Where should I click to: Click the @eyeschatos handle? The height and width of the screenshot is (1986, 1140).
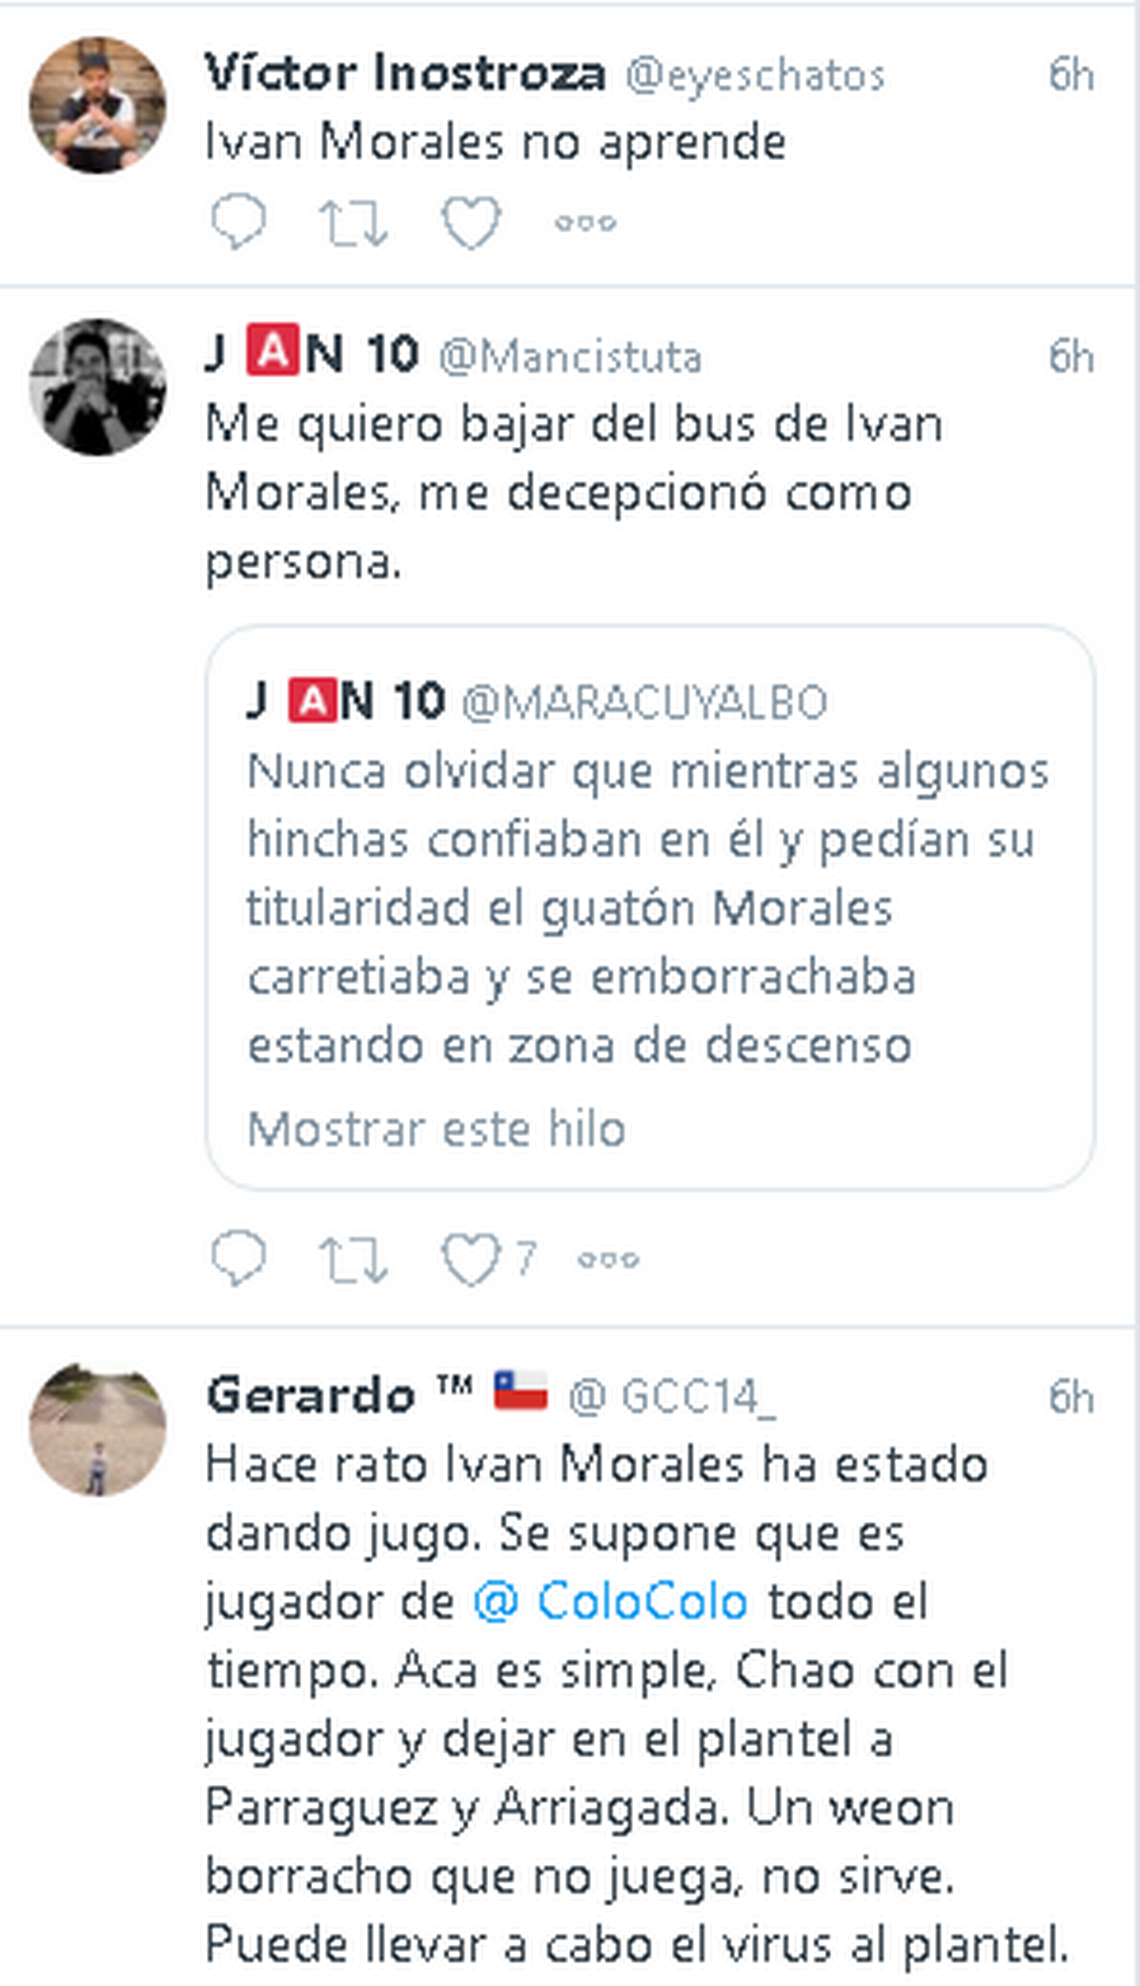[x=755, y=75]
